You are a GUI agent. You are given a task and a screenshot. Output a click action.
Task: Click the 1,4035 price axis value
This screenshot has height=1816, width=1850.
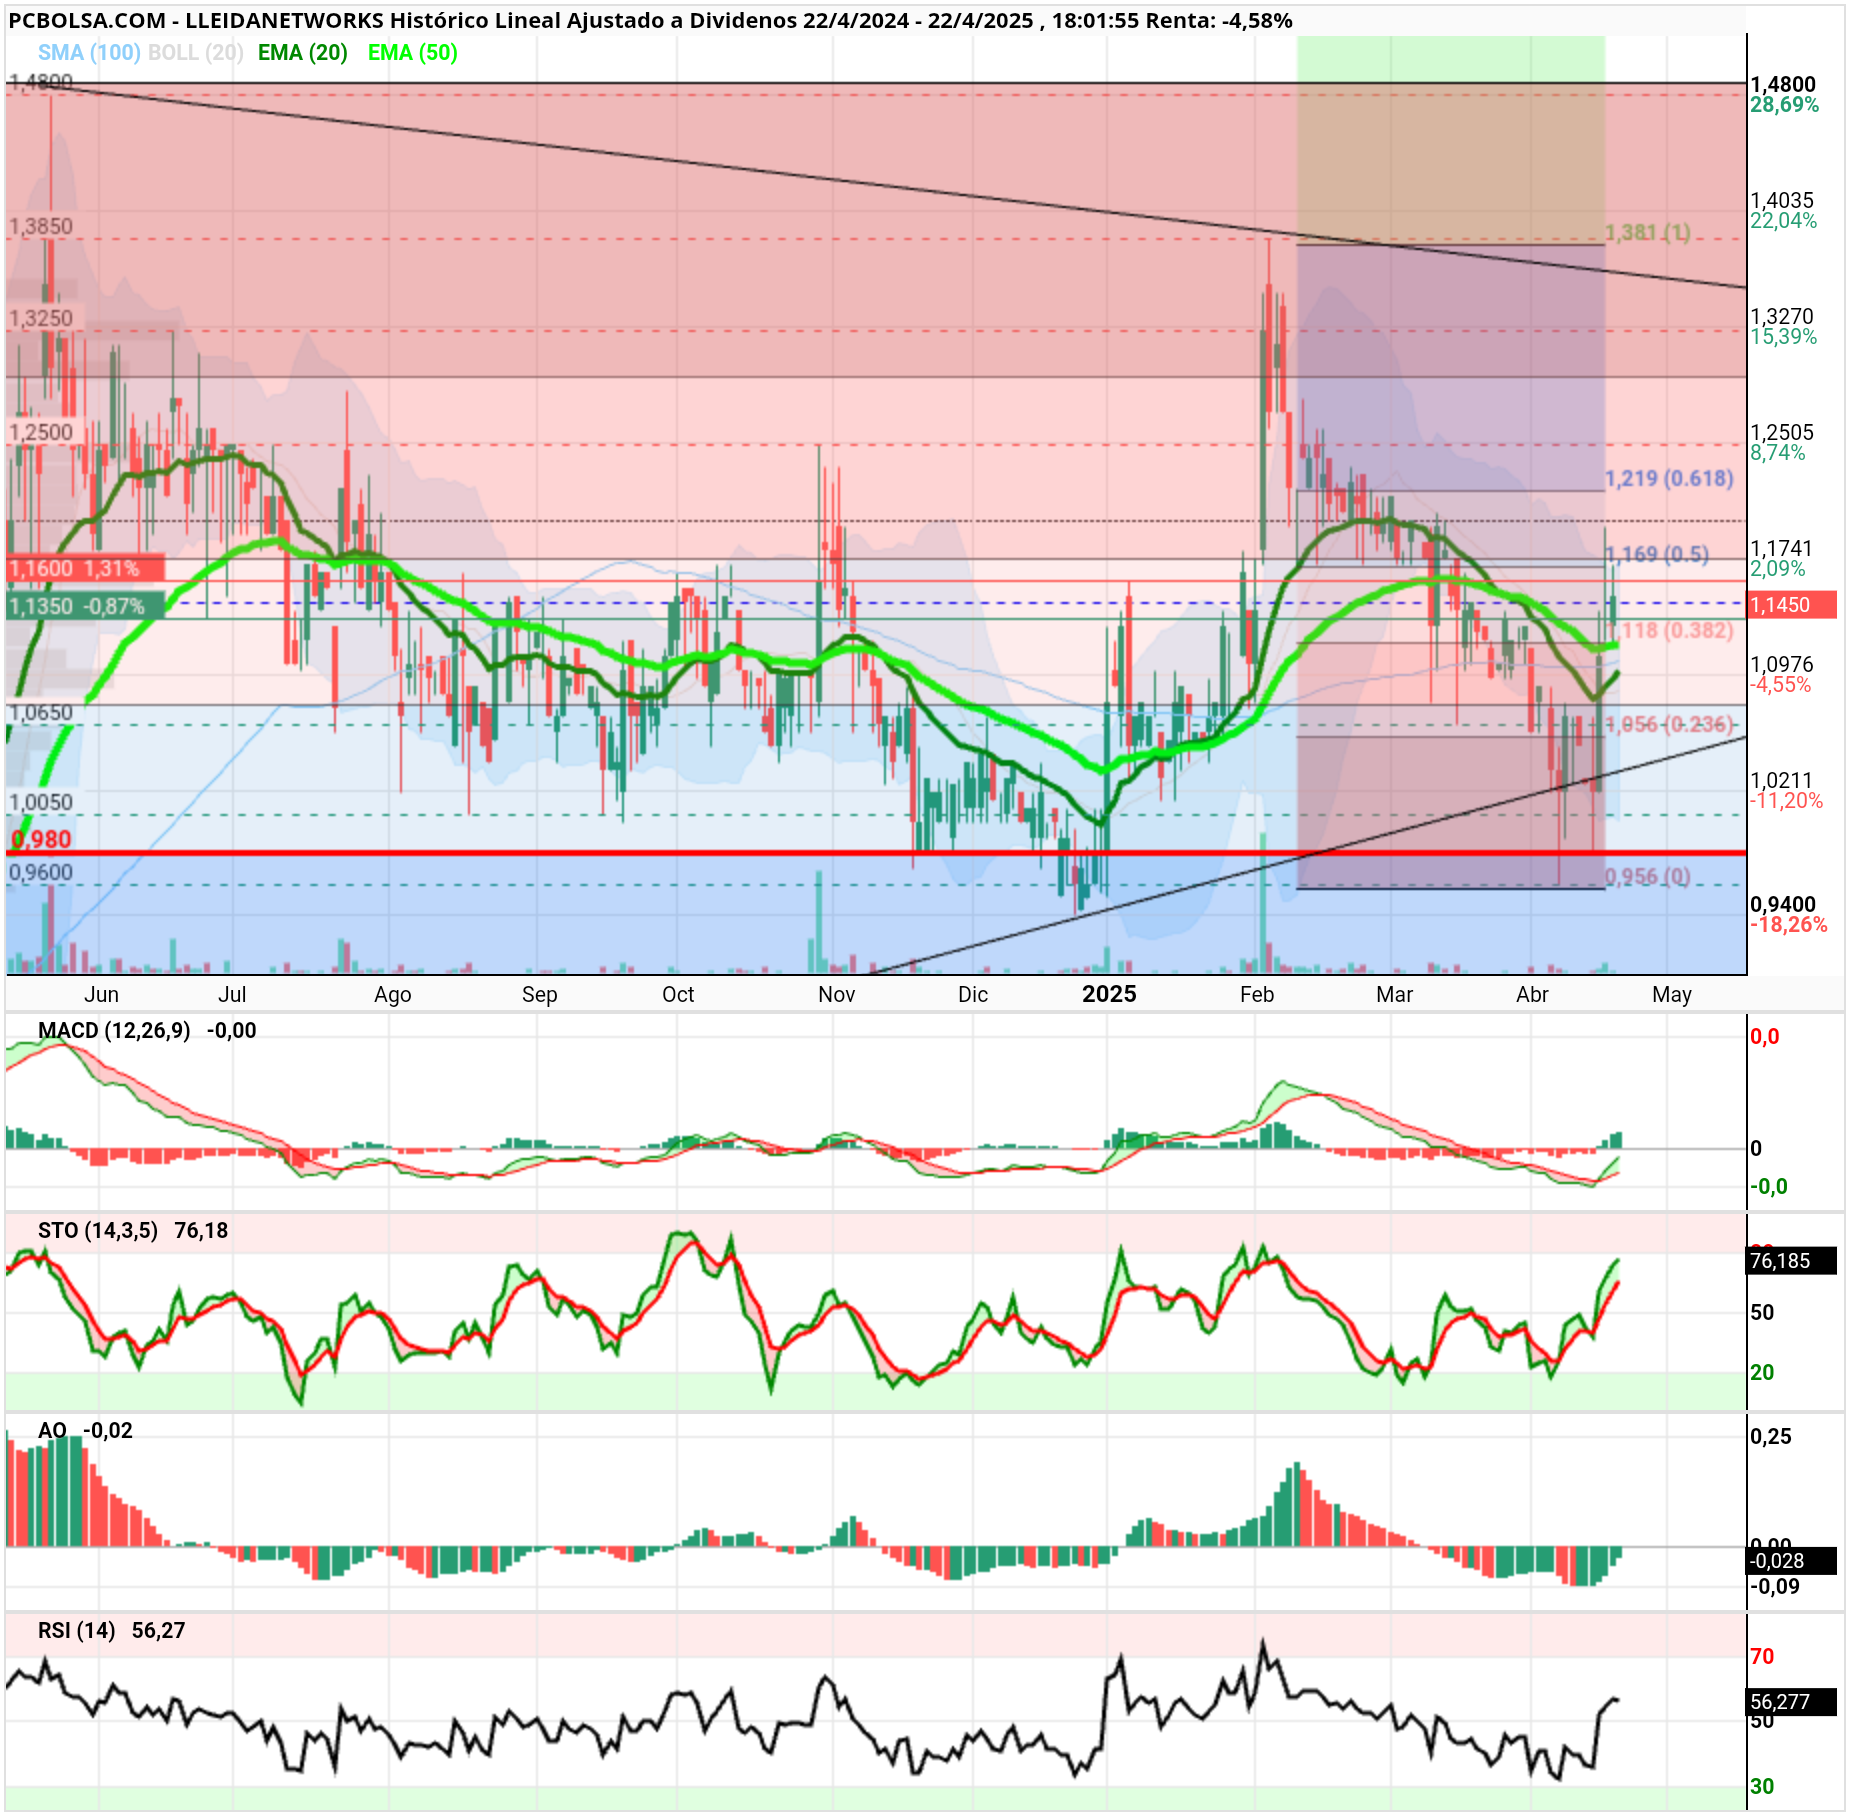click(1782, 200)
